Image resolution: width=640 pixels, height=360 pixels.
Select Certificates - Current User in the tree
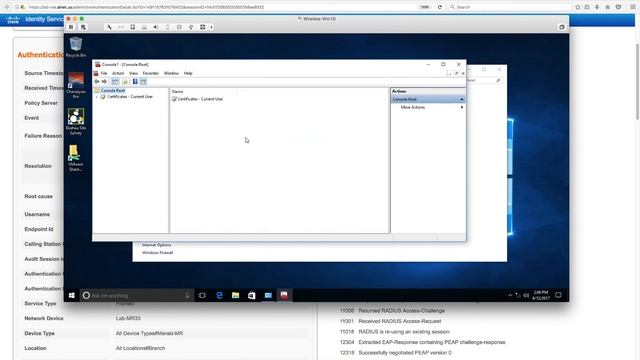[x=130, y=97]
